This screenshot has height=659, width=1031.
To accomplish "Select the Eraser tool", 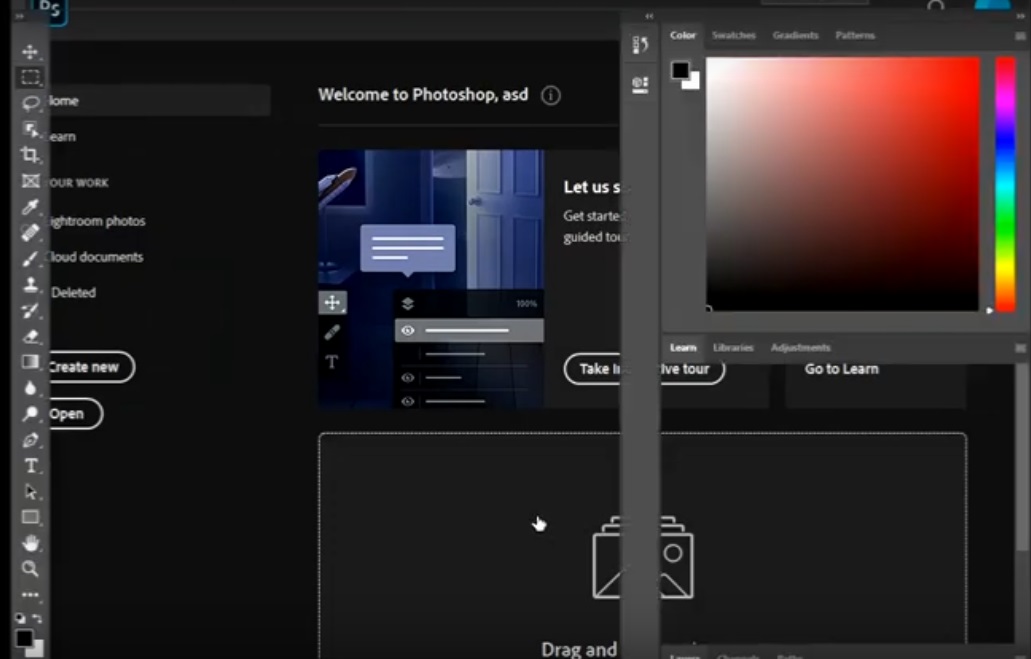I will (31, 336).
